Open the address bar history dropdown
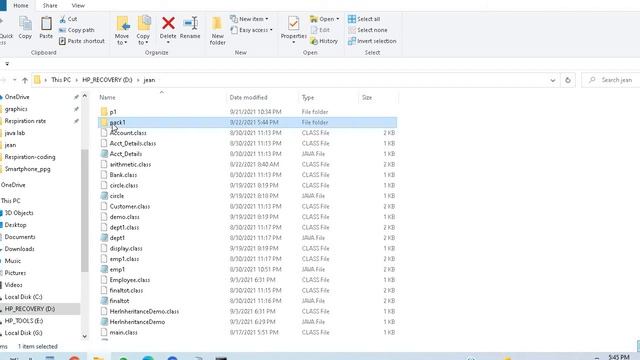The image size is (640, 360). tap(553, 80)
